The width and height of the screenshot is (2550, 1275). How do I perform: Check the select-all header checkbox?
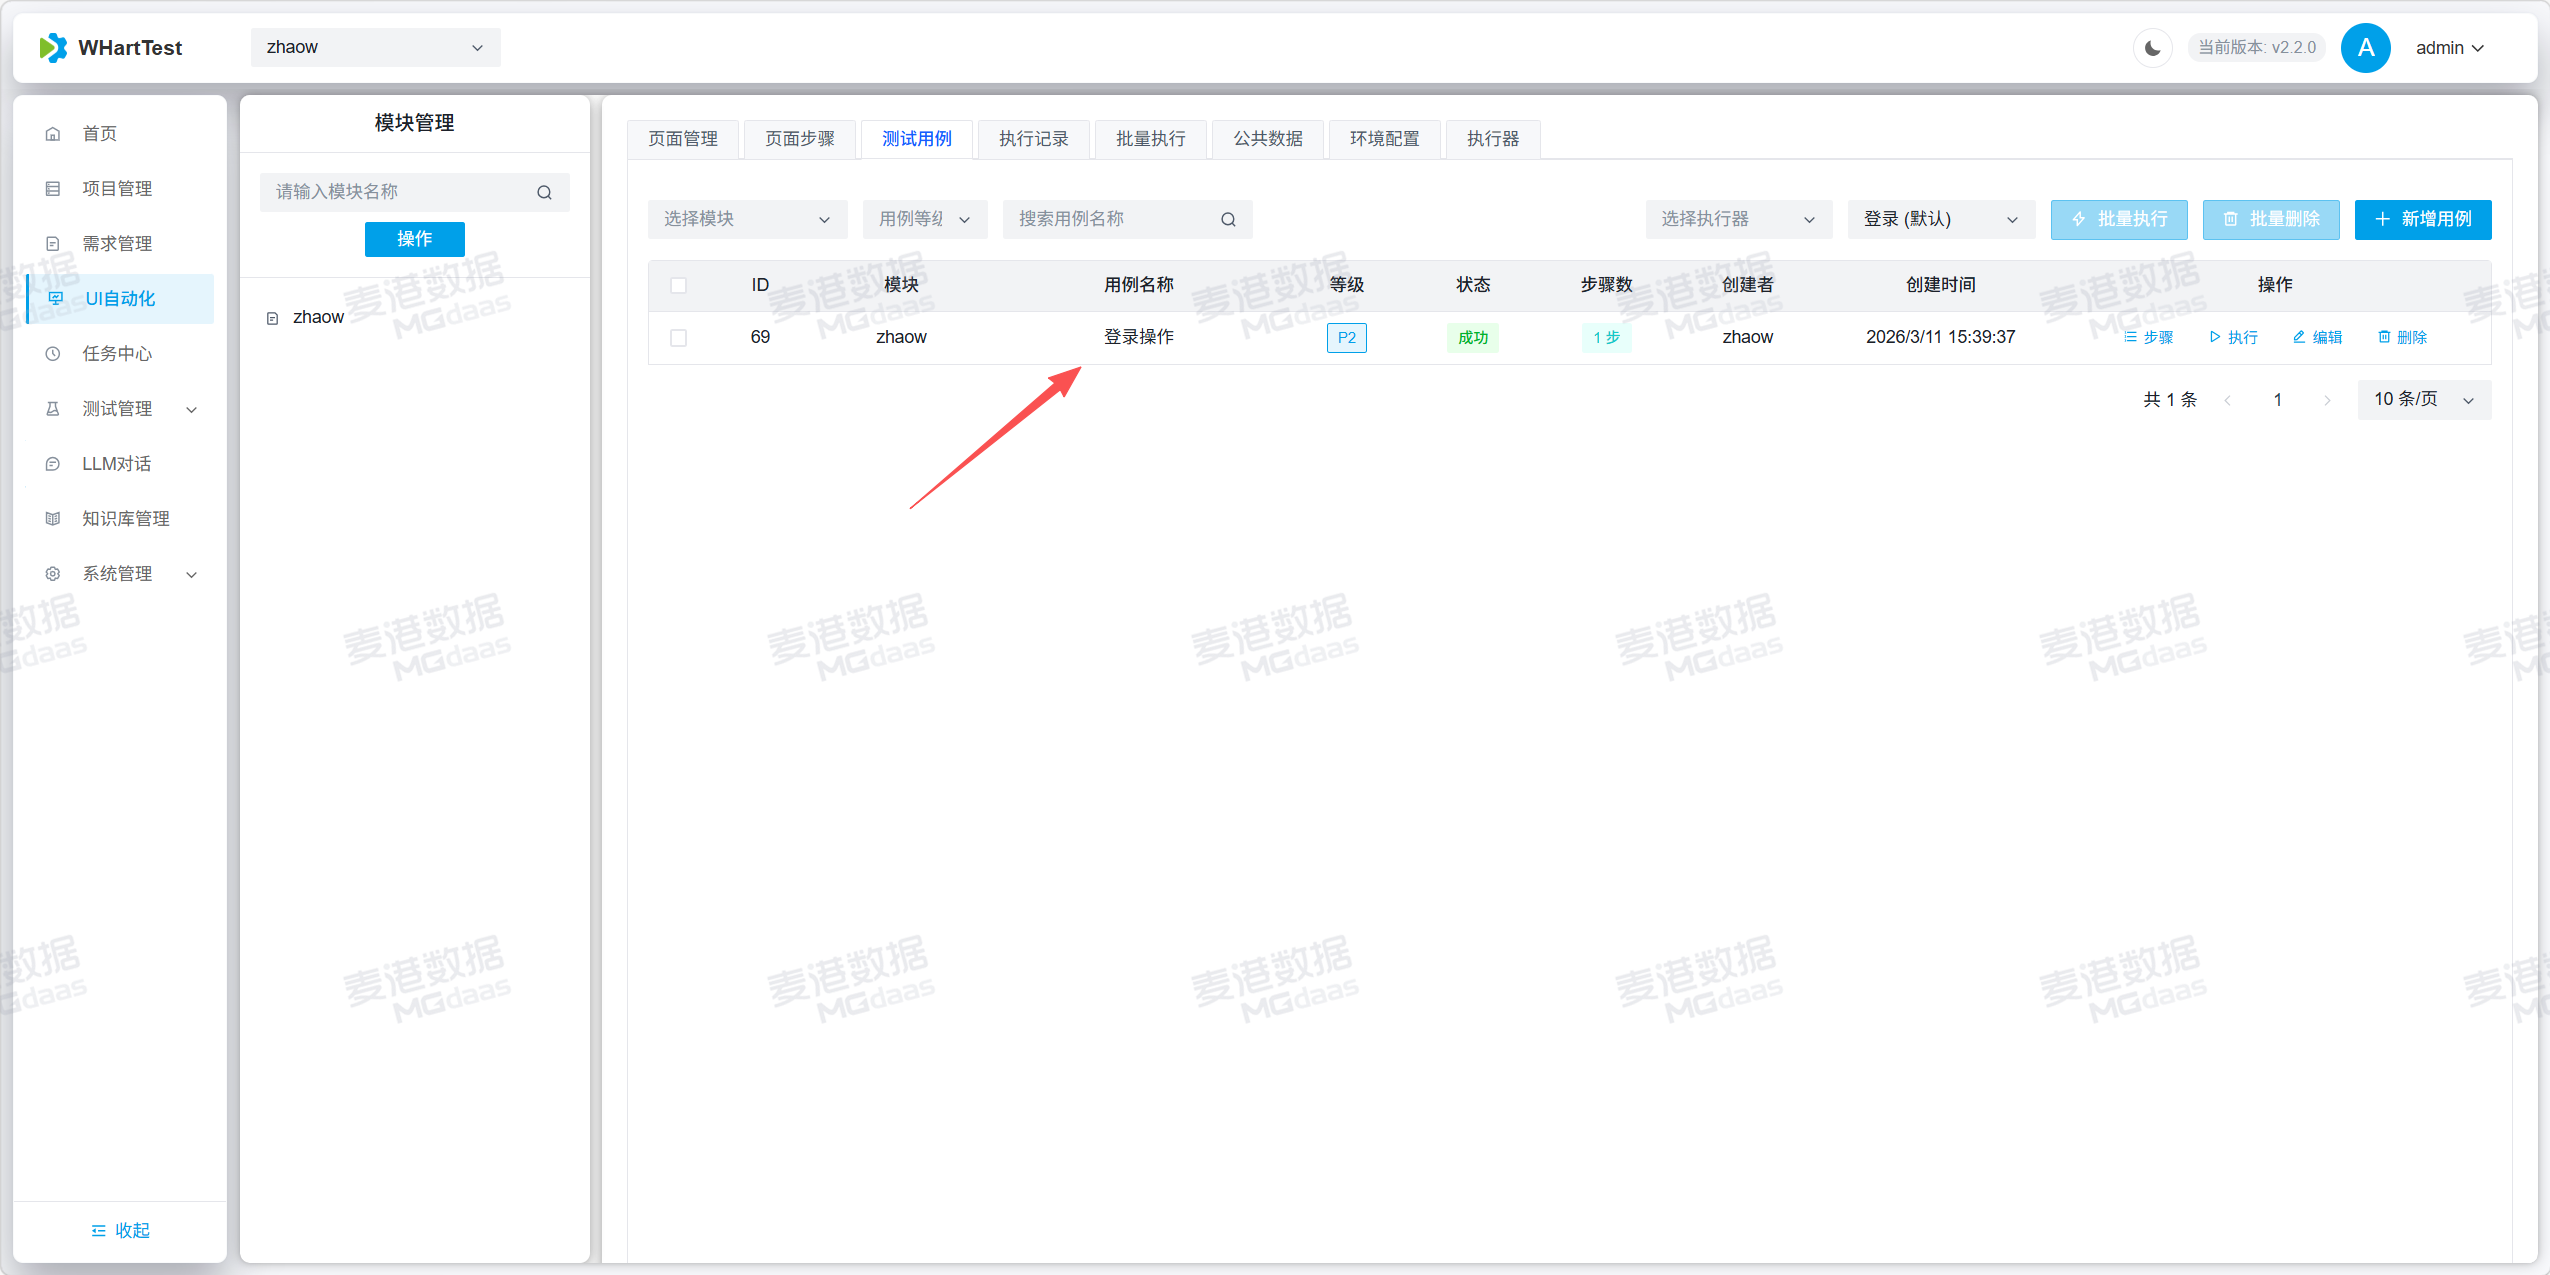(x=679, y=285)
